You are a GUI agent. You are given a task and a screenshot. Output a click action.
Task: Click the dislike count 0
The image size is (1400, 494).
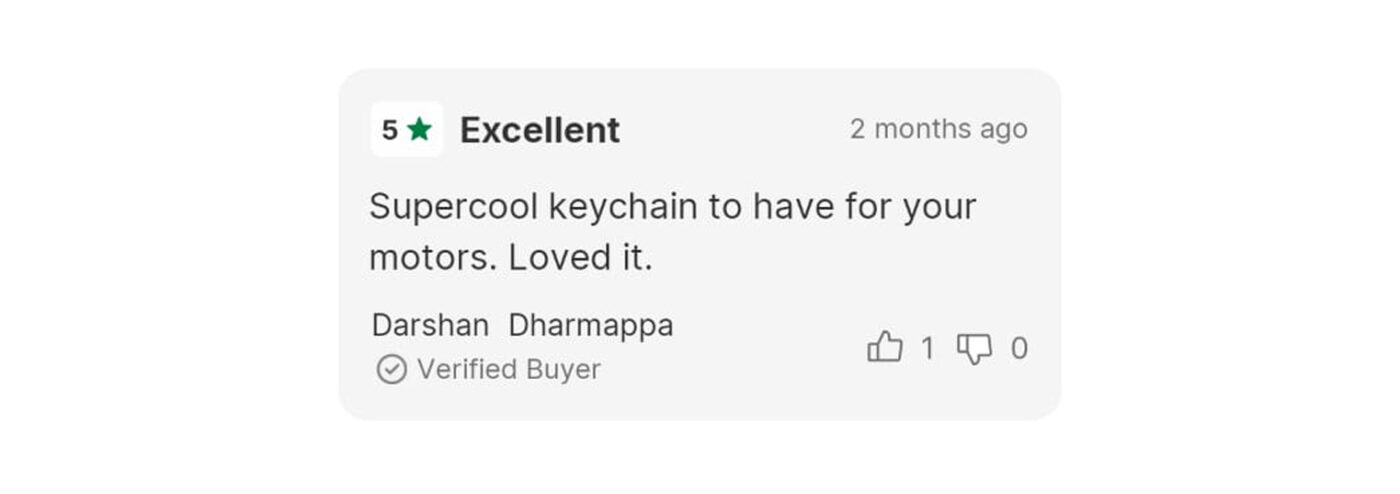click(x=1019, y=348)
